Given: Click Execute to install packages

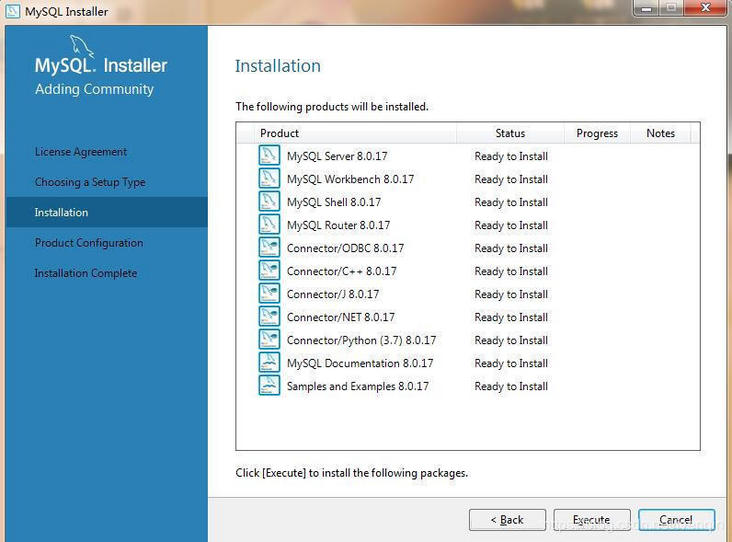Looking at the screenshot, I should point(591,520).
